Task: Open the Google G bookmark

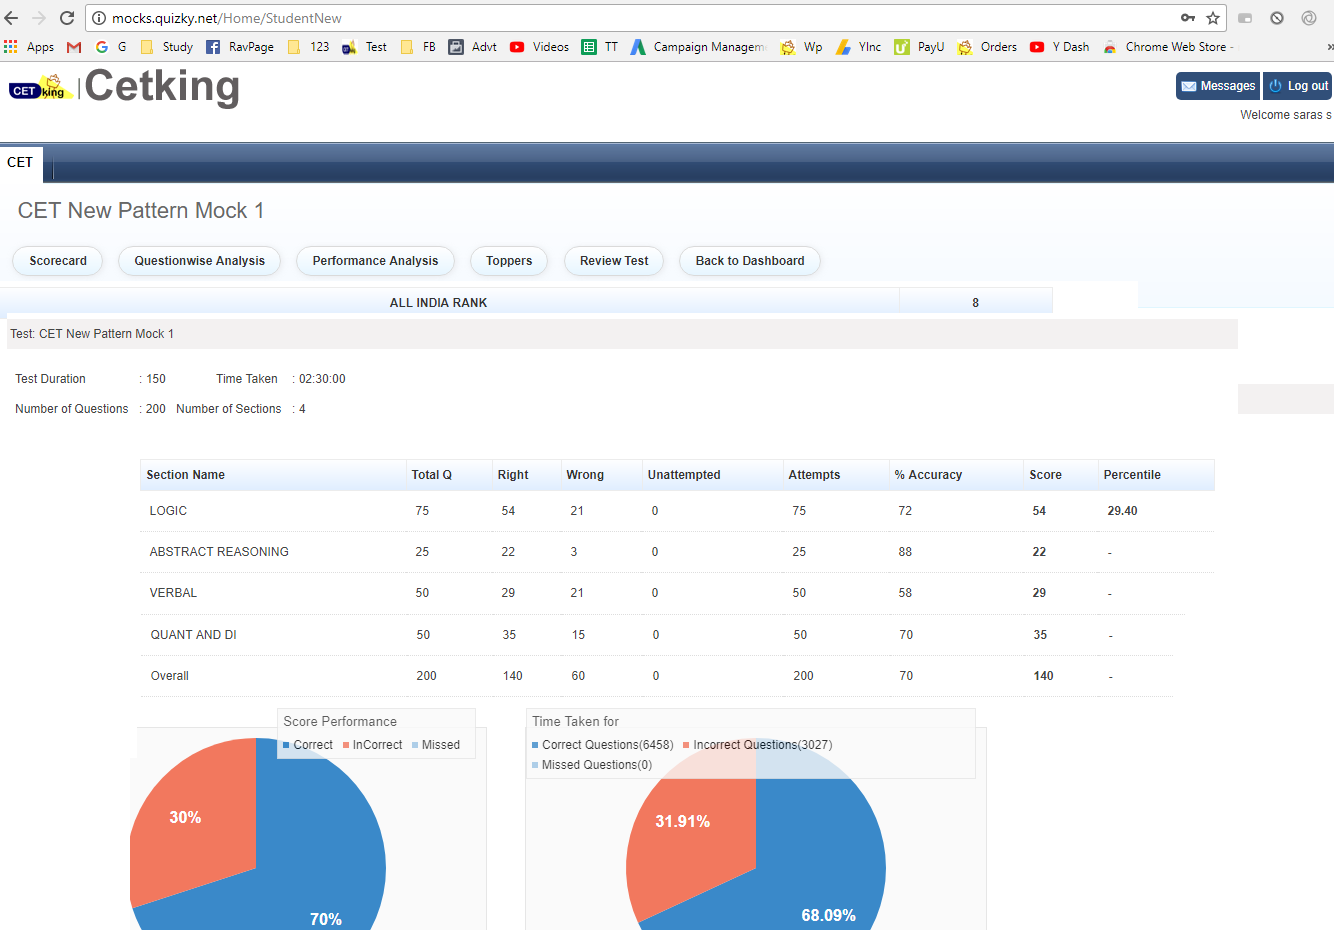Action: click(111, 47)
